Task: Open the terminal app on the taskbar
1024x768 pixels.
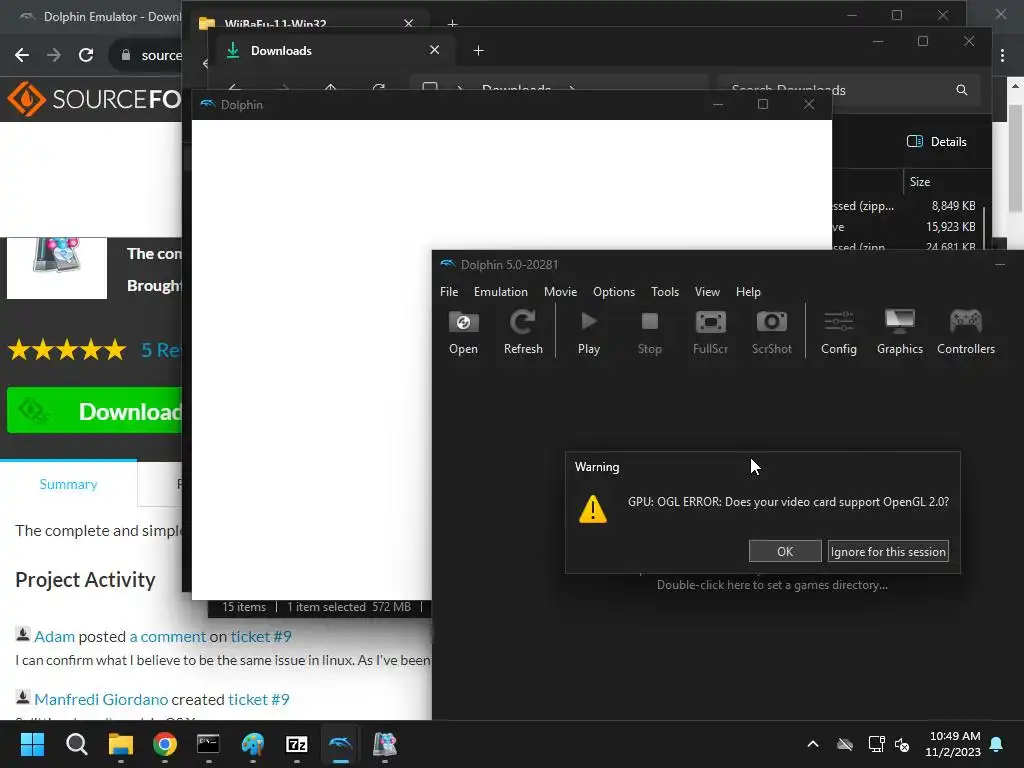Action: tap(208, 744)
